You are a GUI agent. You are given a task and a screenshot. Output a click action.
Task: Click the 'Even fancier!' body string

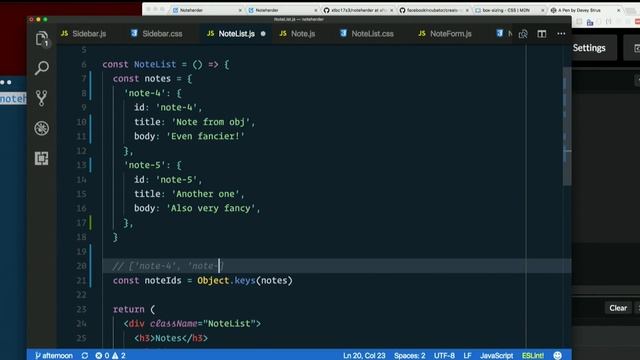205,136
